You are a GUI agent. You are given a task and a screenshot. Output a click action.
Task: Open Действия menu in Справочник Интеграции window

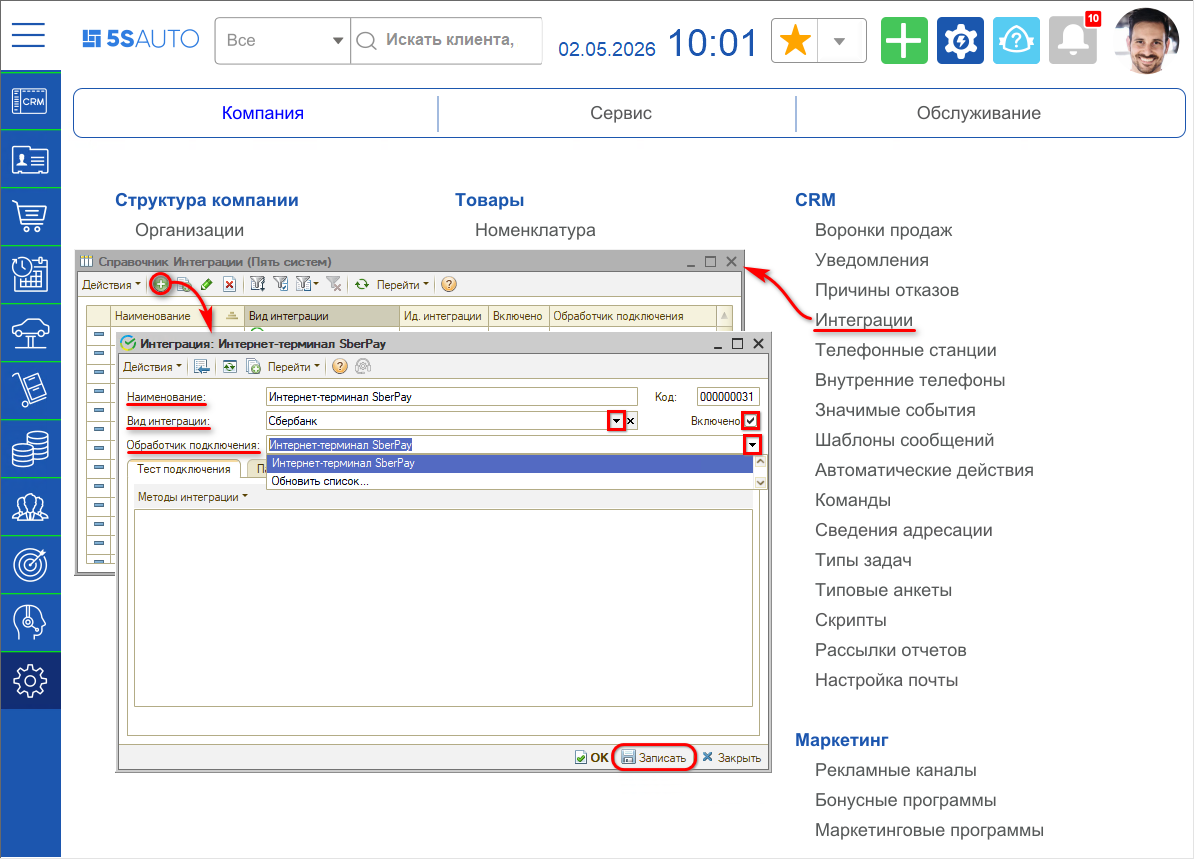click(x=111, y=285)
